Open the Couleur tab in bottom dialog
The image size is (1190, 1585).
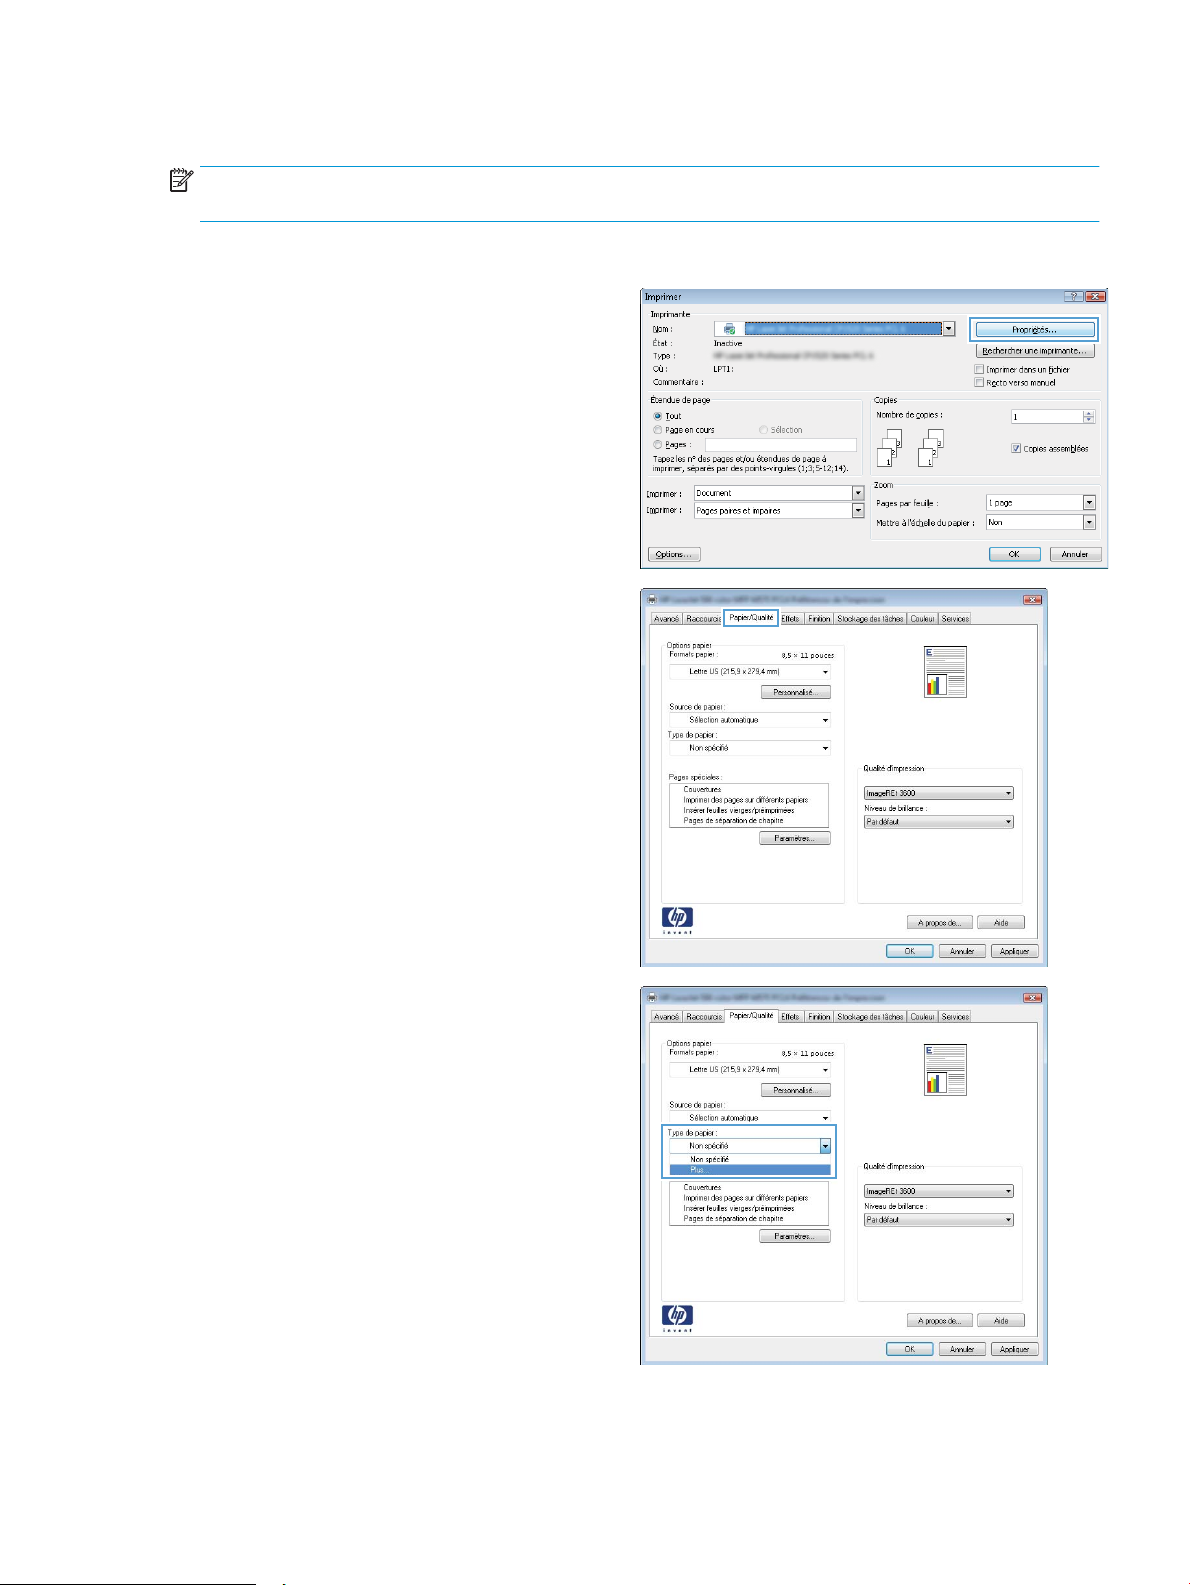pos(922,1017)
